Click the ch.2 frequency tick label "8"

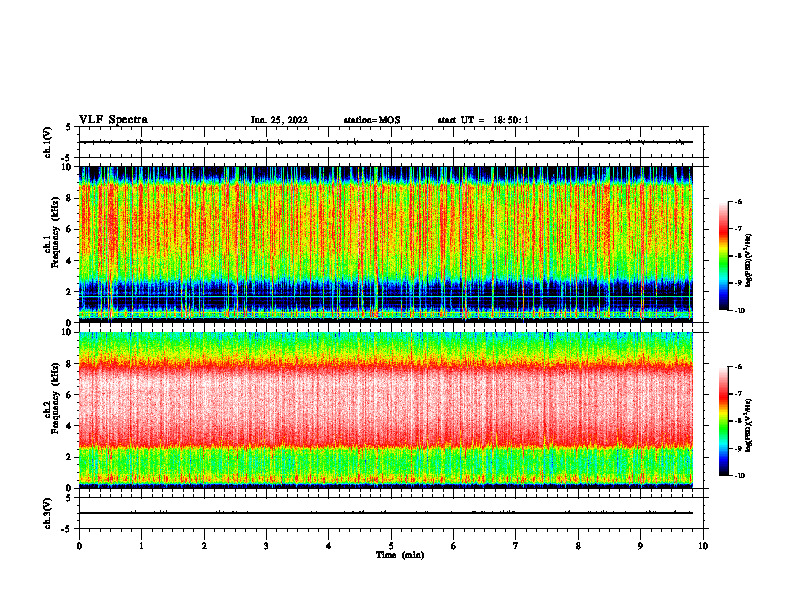70,364
